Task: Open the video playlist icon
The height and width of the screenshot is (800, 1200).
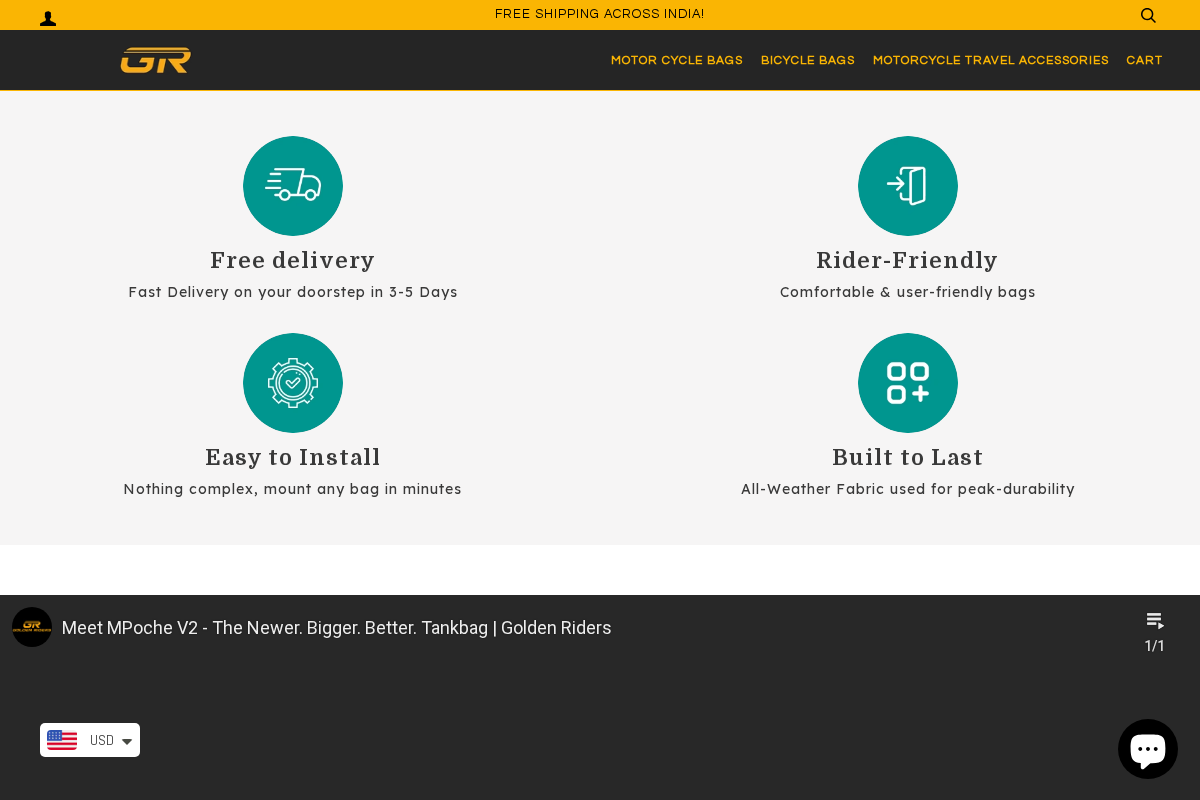Action: [x=1155, y=619]
